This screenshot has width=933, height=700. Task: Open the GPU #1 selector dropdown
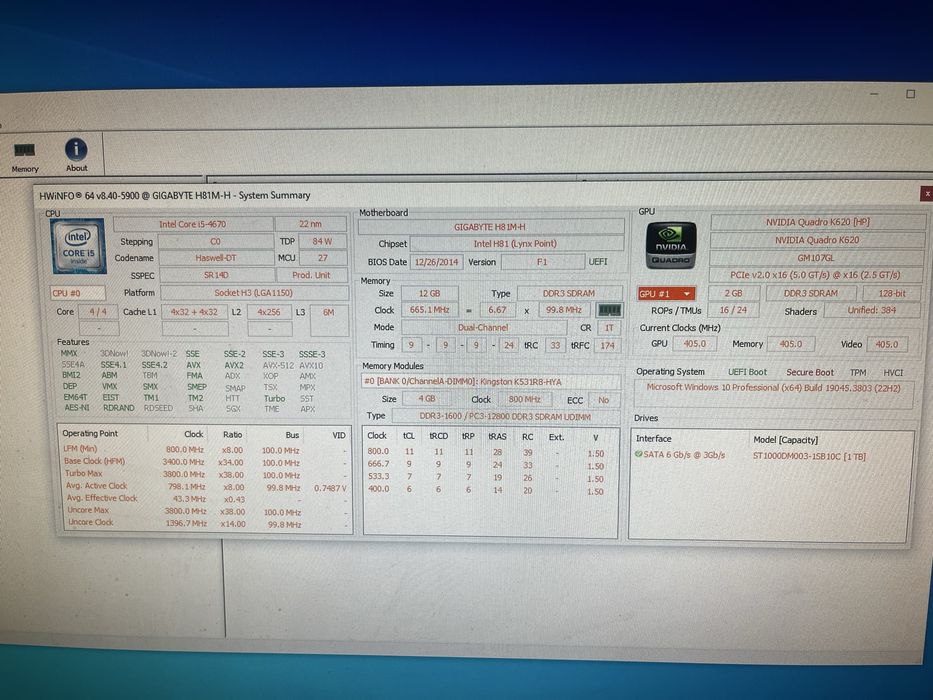[666, 293]
